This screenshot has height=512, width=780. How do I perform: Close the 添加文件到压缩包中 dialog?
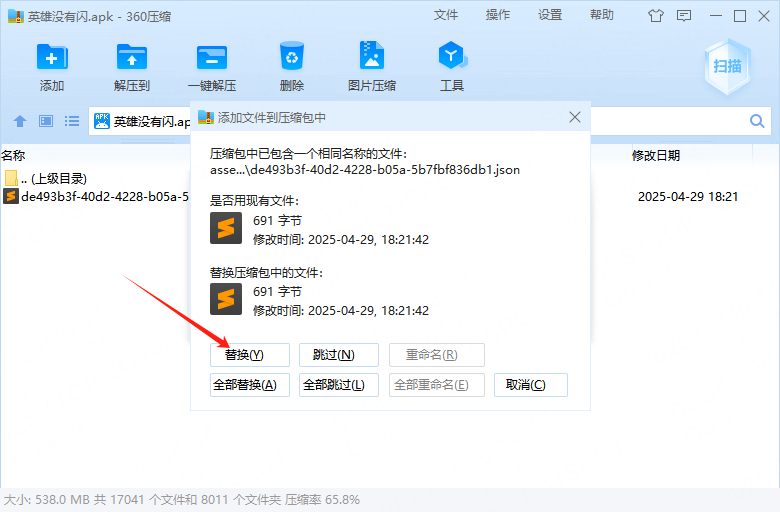pyautogui.click(x=575, y=117)
